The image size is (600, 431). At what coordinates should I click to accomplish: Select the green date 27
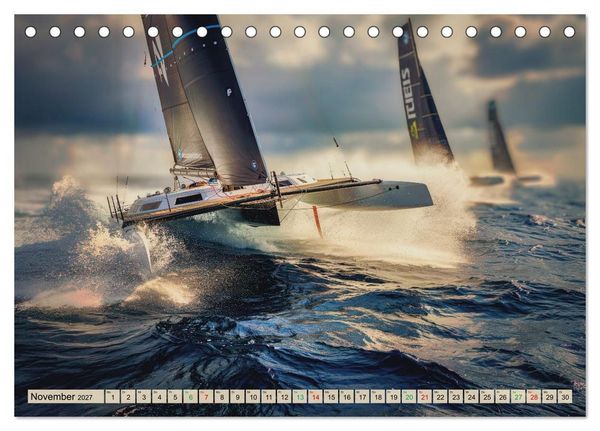[x=518, y=397]
